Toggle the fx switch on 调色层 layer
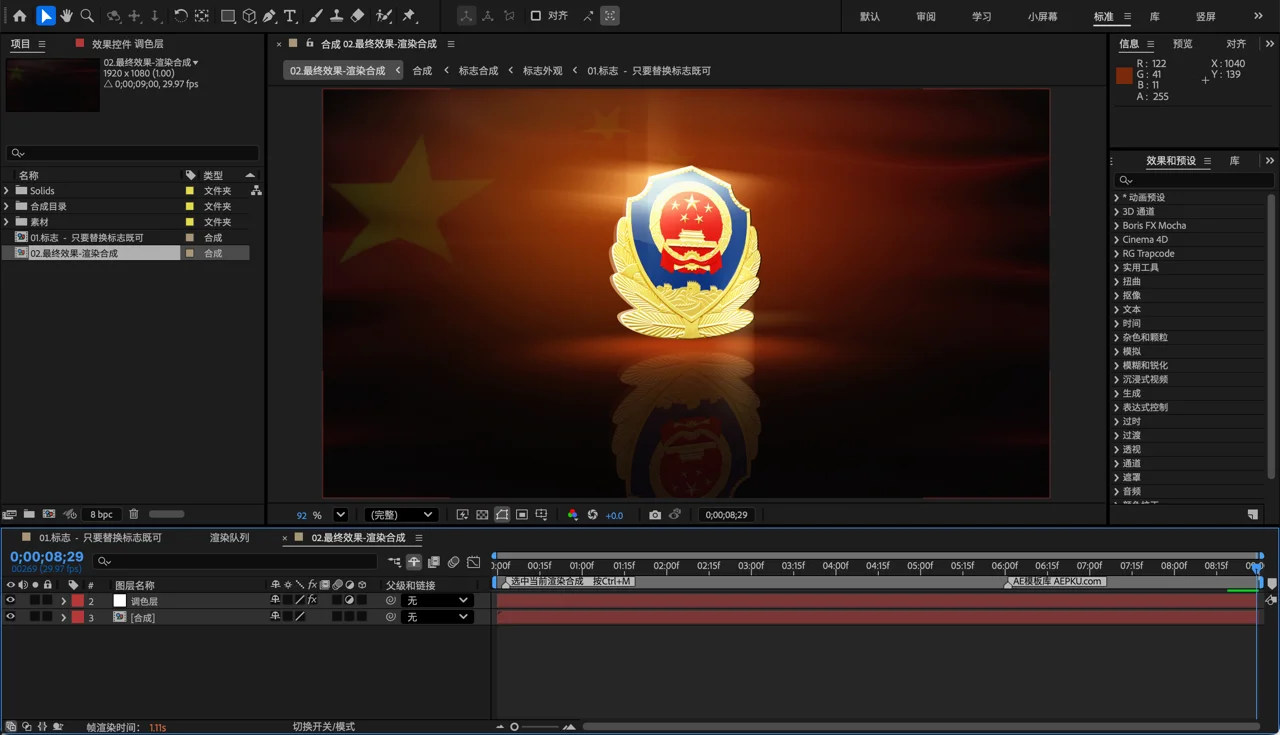 (312, 601)
